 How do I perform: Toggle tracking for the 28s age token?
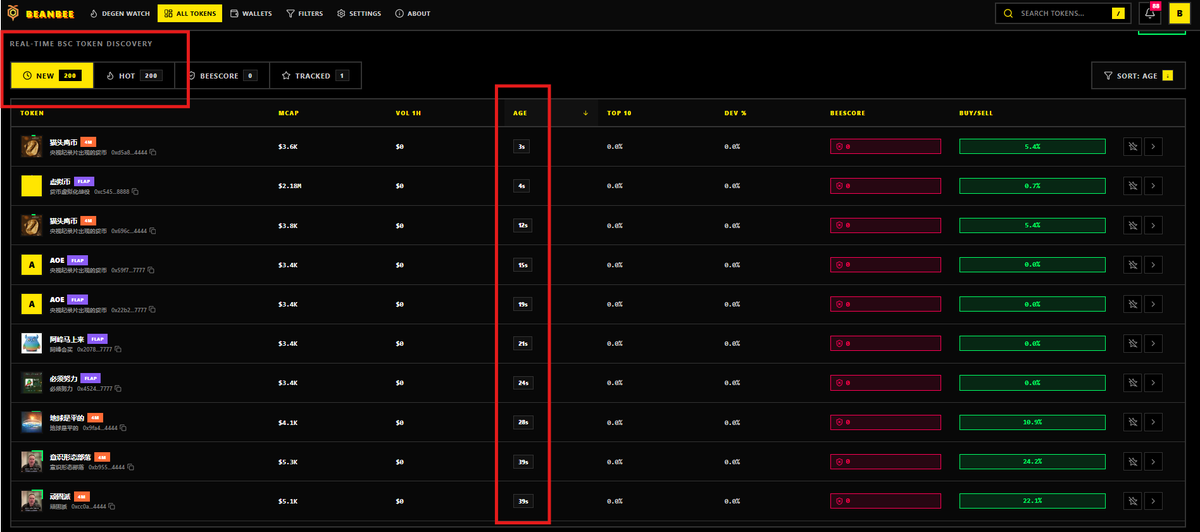click(x=1132, y=422)
